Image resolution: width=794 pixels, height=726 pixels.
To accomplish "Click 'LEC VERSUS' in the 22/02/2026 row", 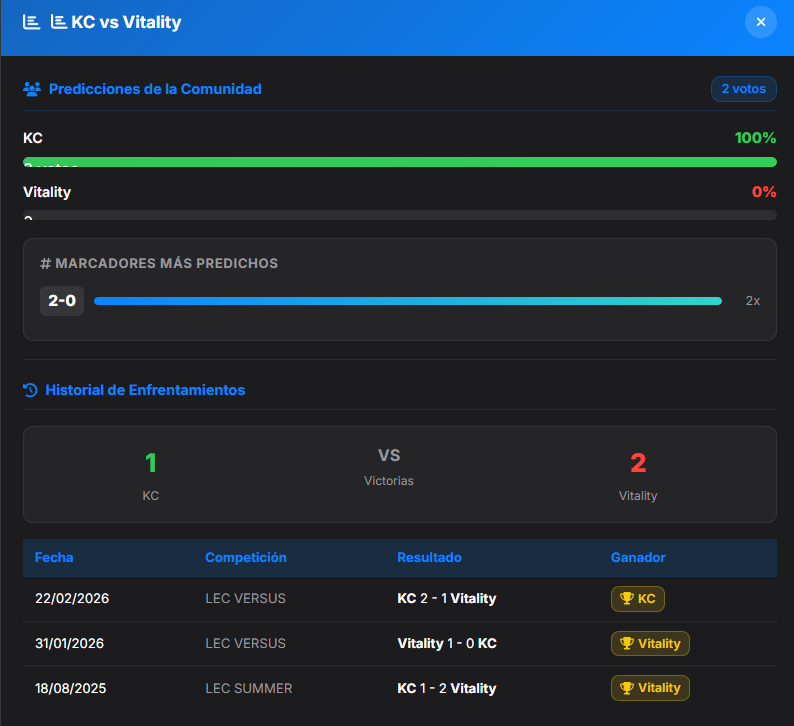I will (x=246, y=598).
